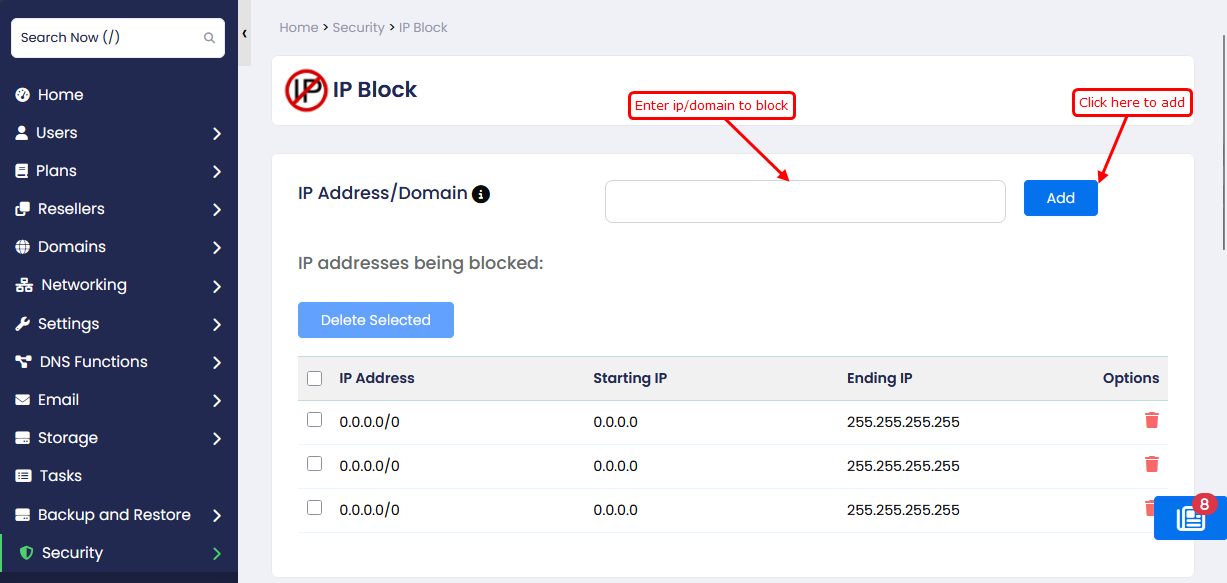The image size is (1227, 583).
Task: Open the Security sidebar section
Action: (x=72, y=553)
